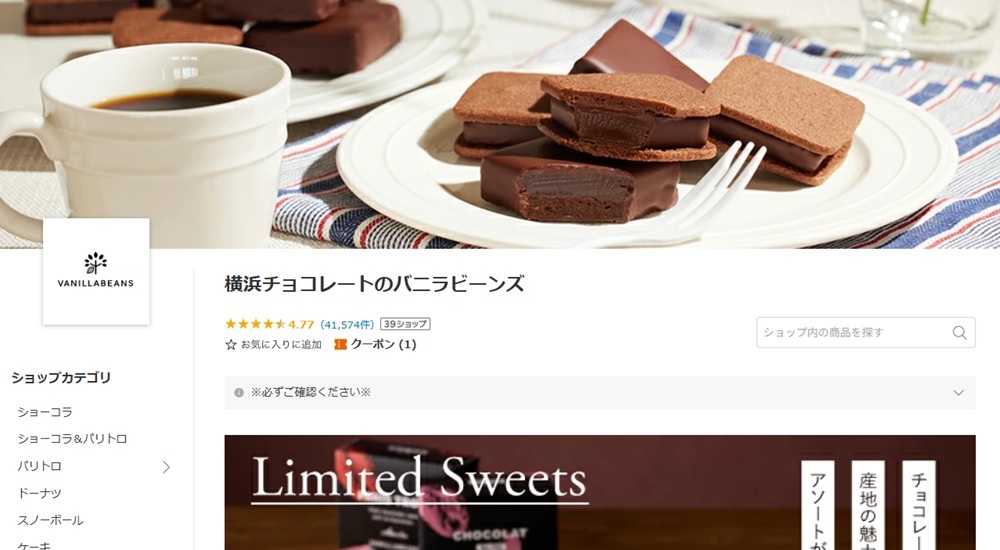Click the star rating 4.77

[270, 324]
